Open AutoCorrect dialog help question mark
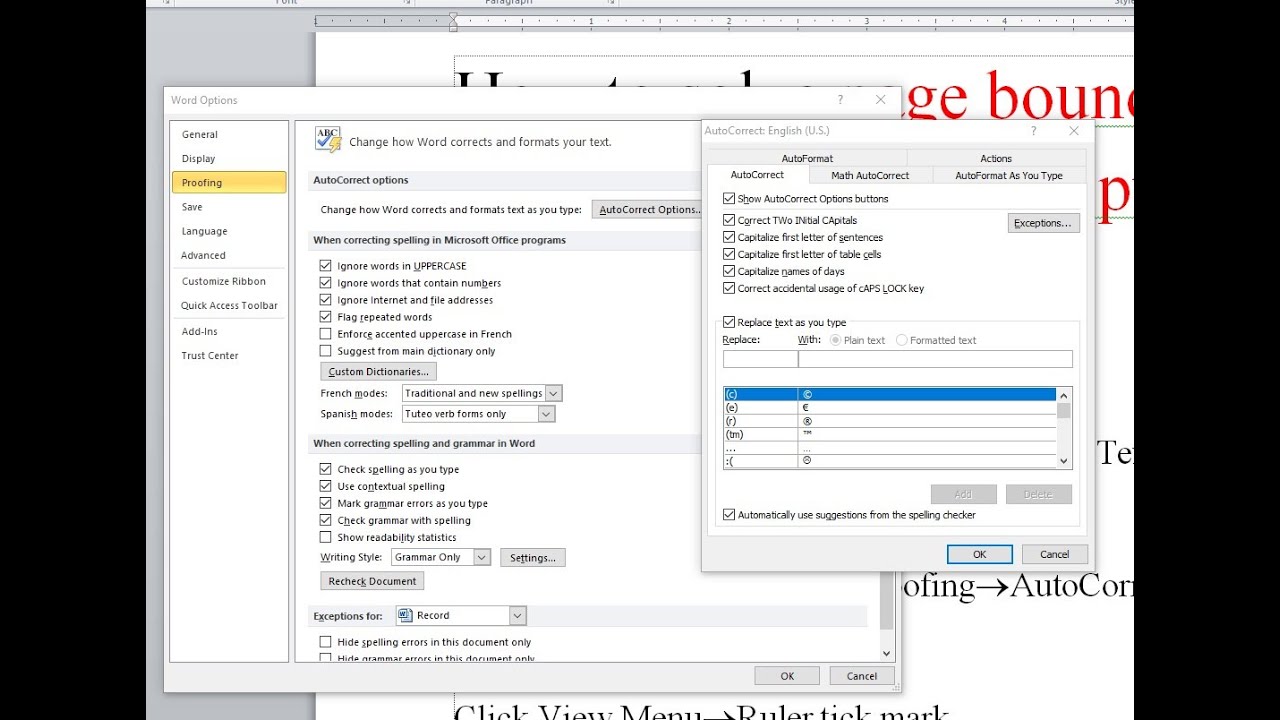1280x720 pixels. click(1033, 131)
